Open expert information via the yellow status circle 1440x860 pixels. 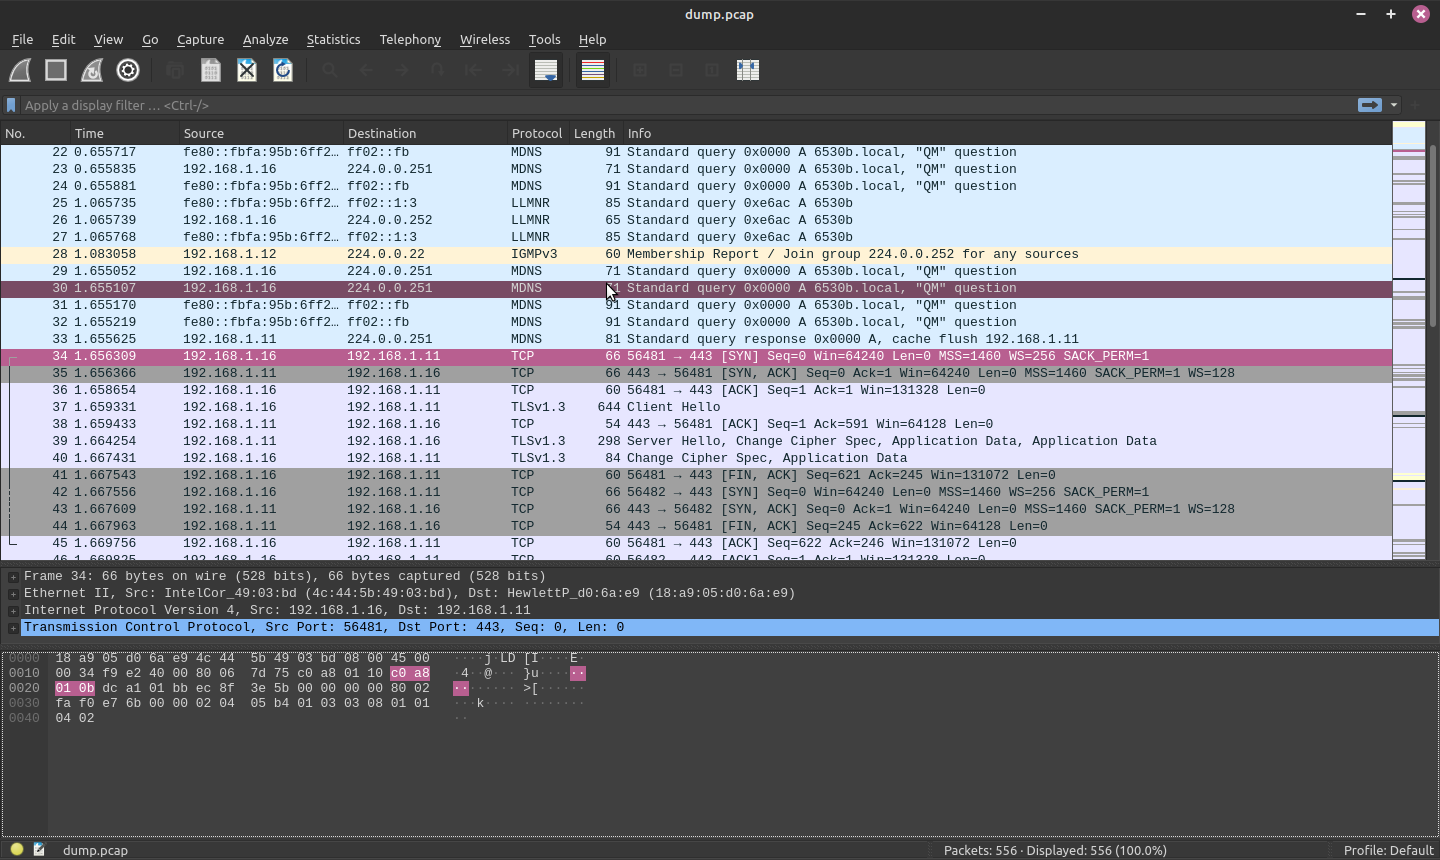point(17,850)
